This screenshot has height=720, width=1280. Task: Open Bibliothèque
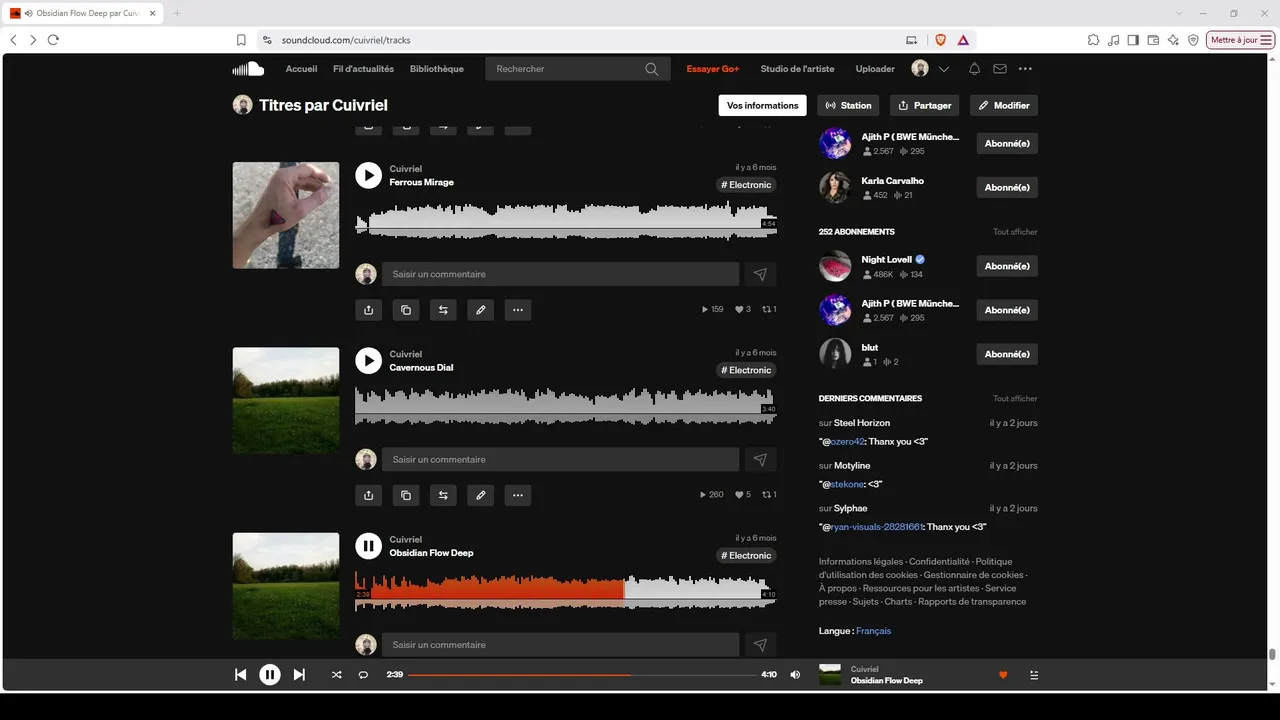coord(437,69)
